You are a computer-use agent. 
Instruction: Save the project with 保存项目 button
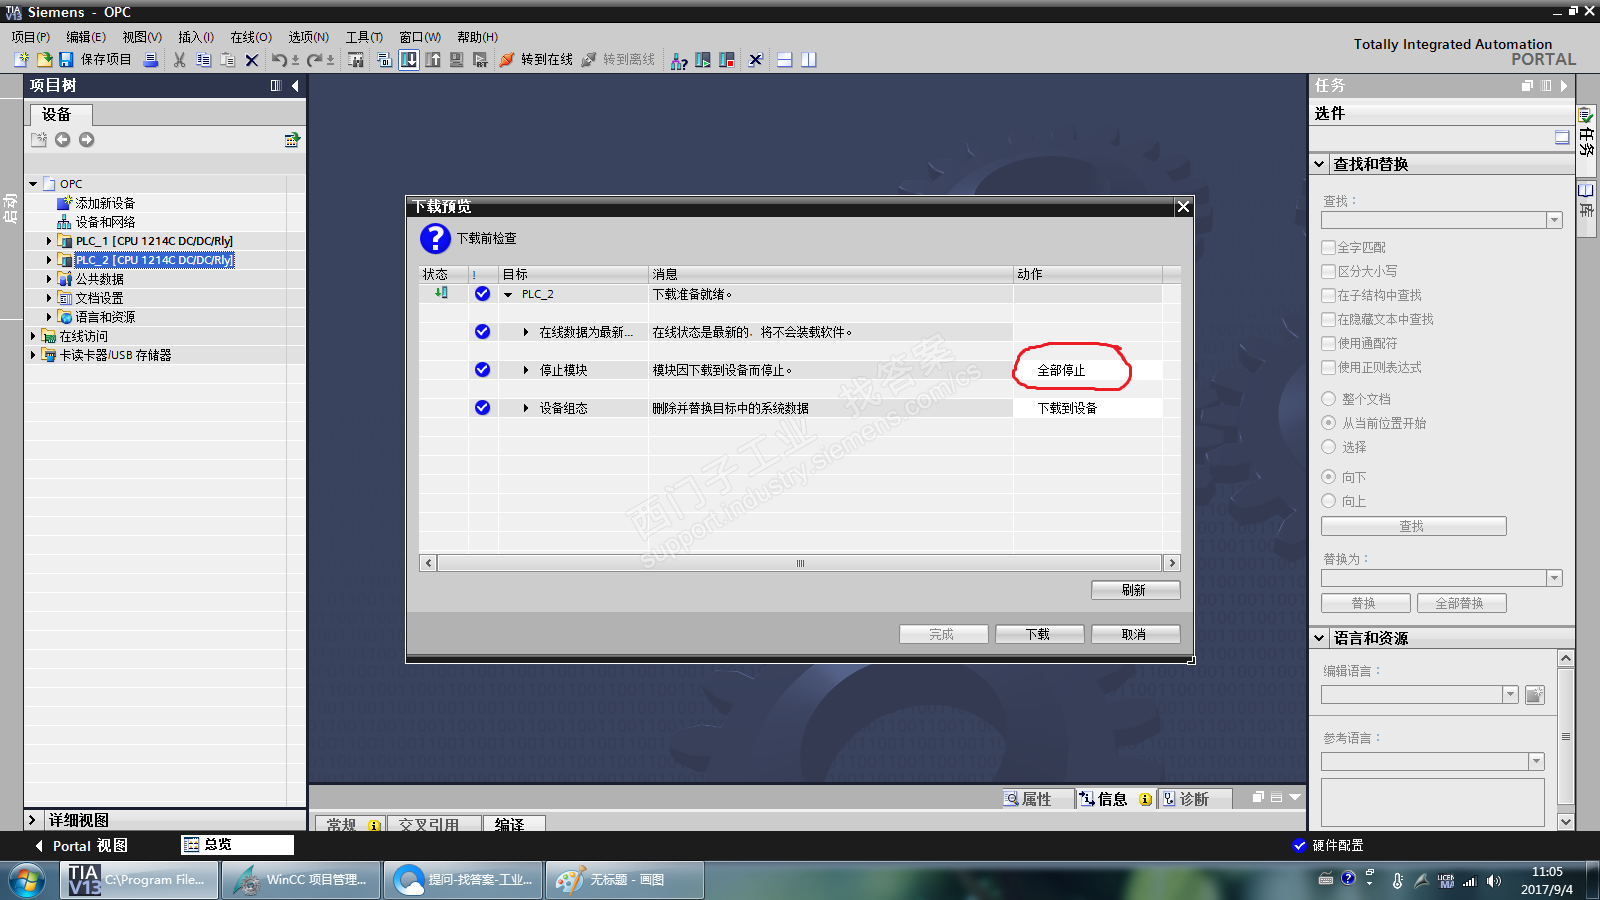coord(95,60)
